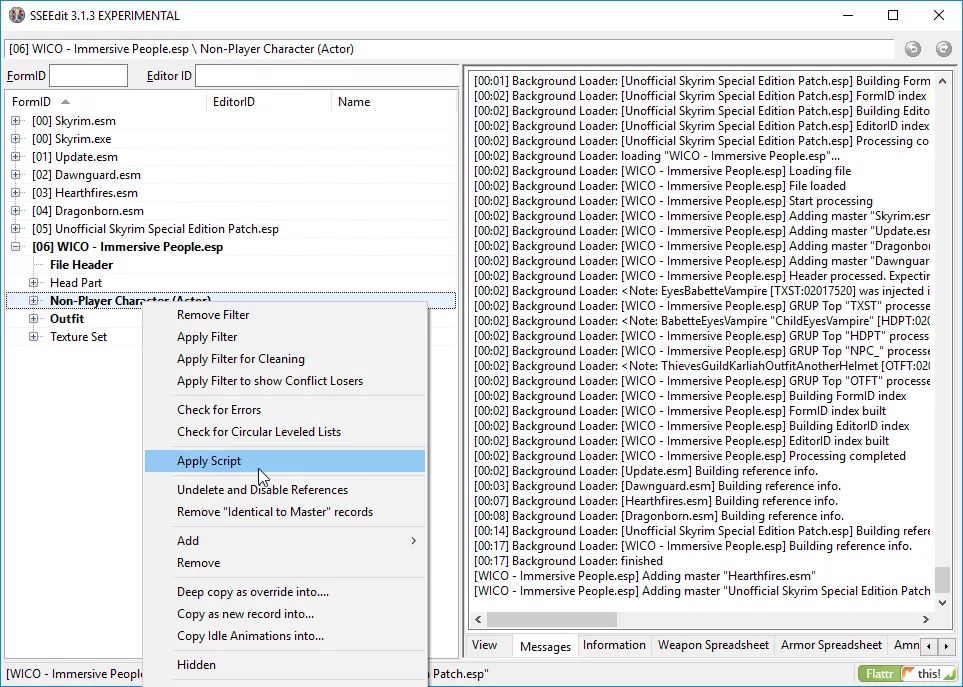Choose Remove from context menu

285,563
